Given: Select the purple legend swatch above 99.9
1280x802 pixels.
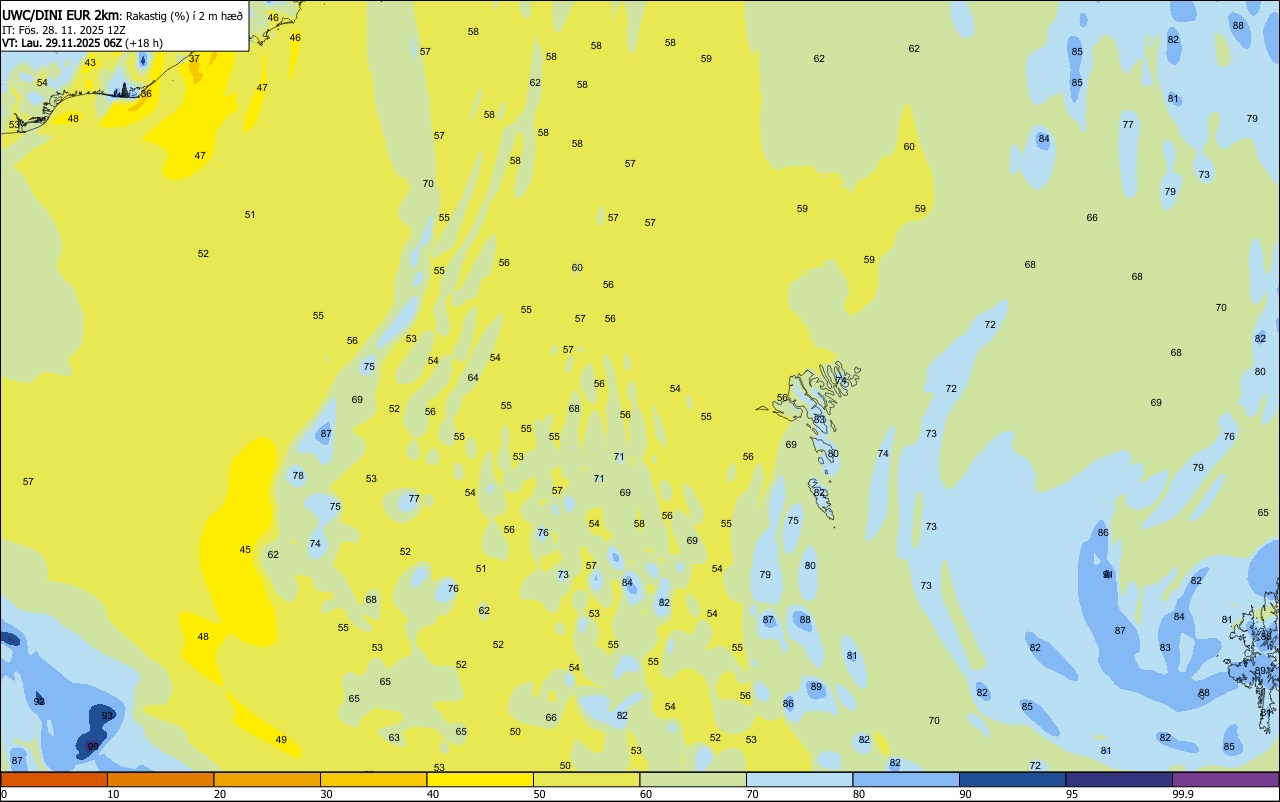Looking at the screenshot, I should [1225, 779].
